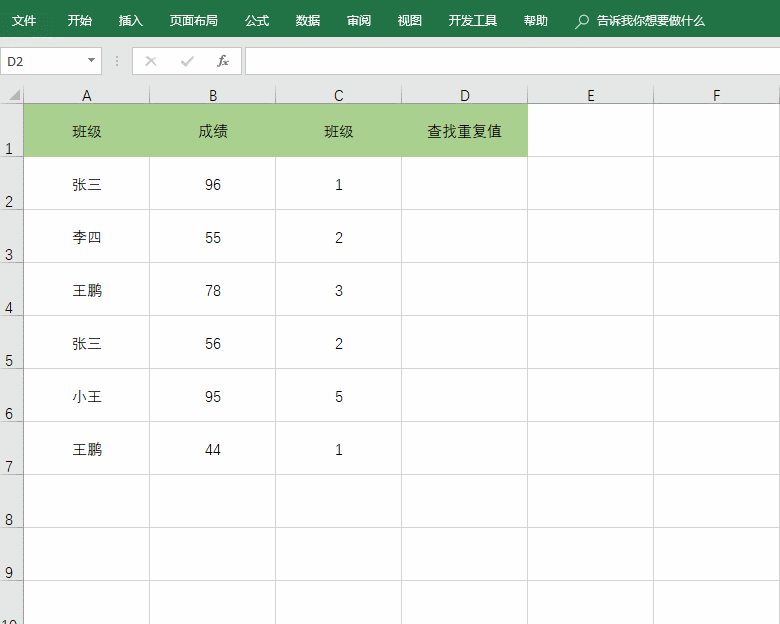Select row 5 header
The image size is (780, 624).
coord(11,342)
